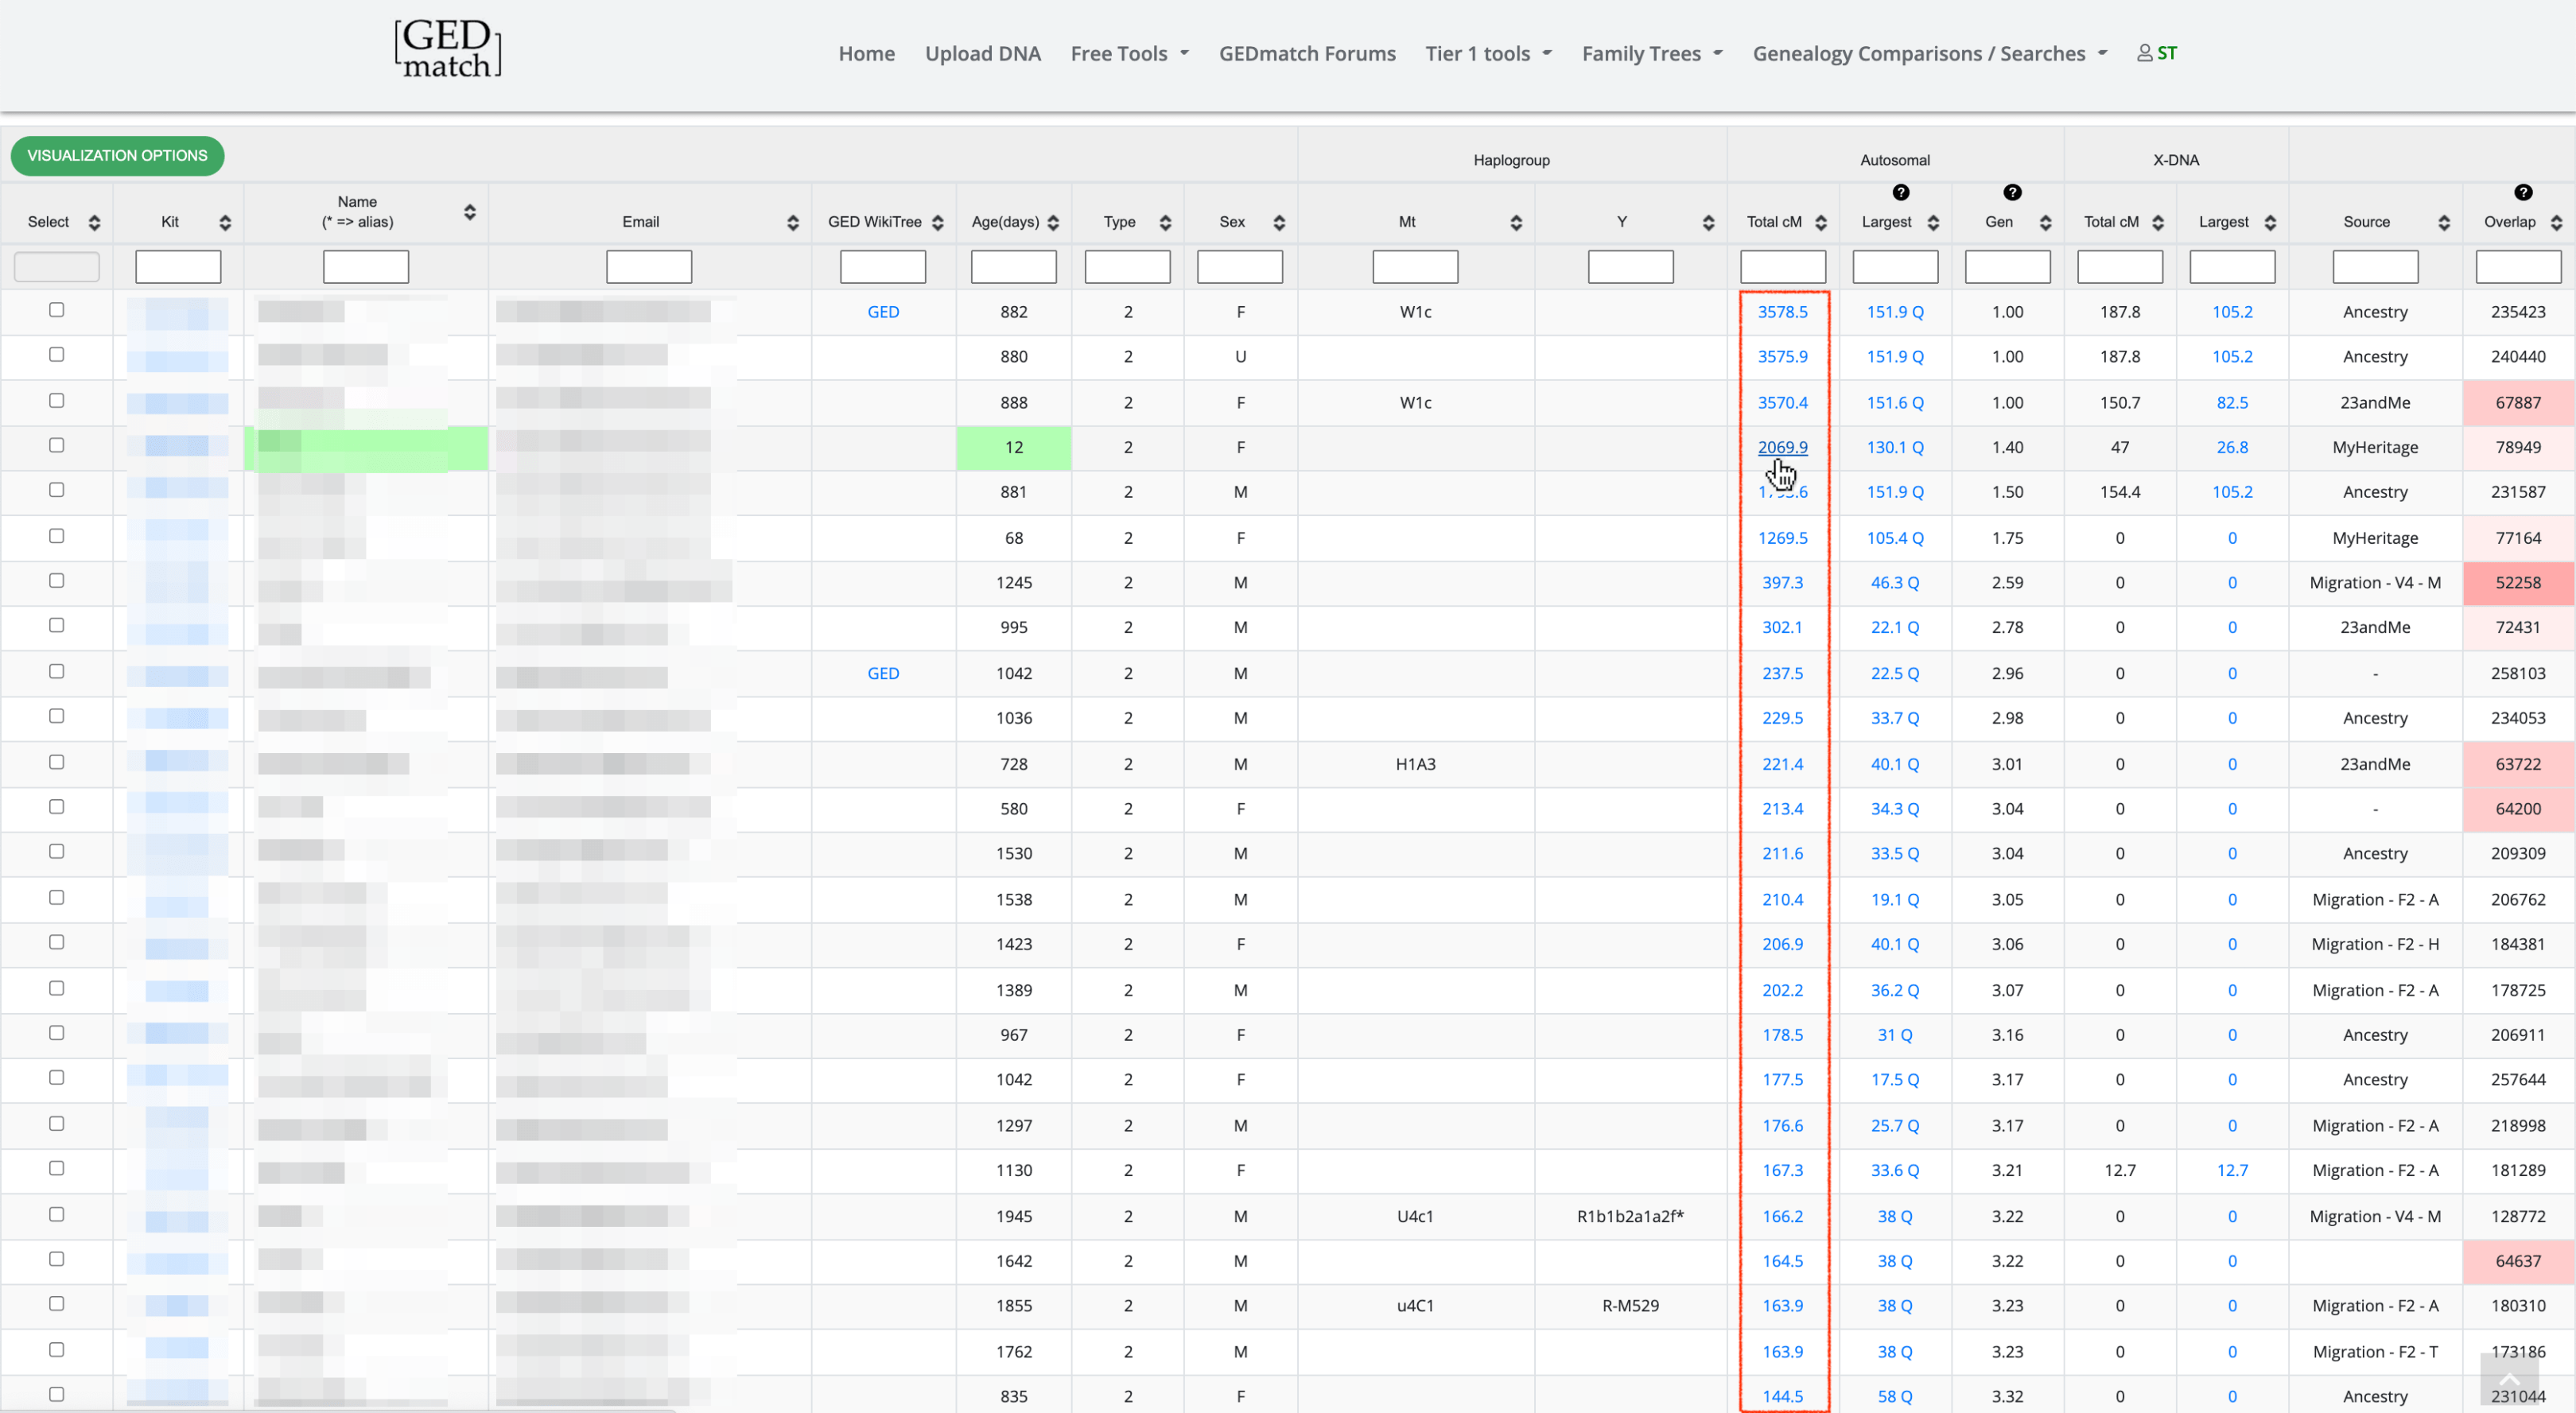The image size is (2576, 1413).
Task: Click the Home menu item
Action: [866, 53]
